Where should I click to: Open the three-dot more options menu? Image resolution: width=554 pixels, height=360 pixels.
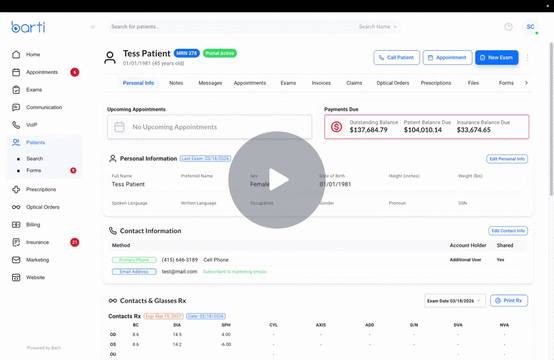pyautogui.click(x=528, y=58)
